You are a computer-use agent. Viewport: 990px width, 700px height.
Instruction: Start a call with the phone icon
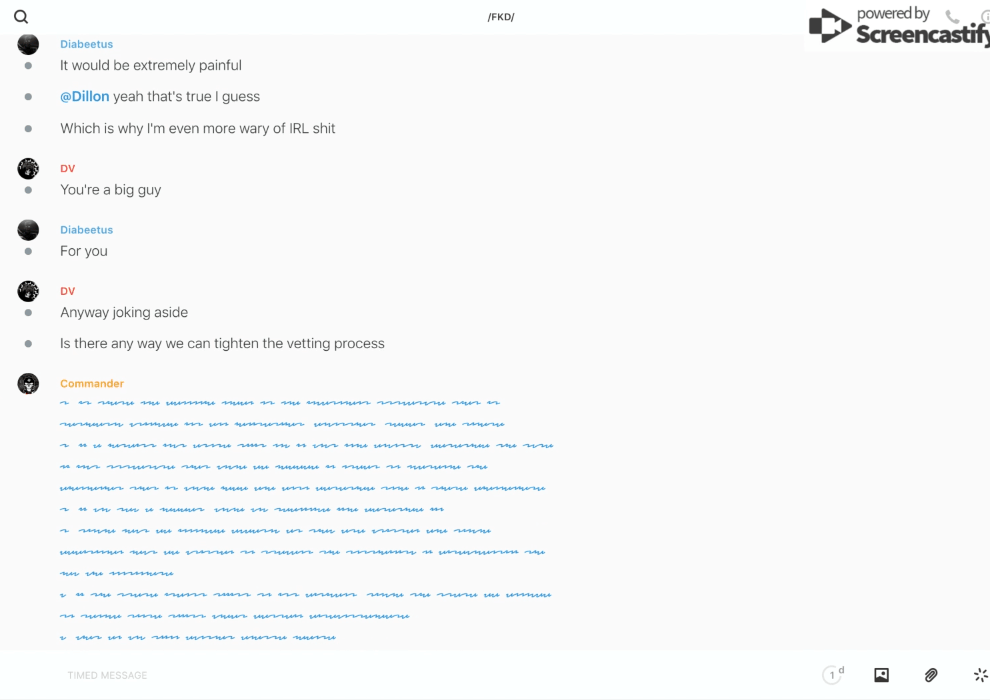pos(952,17)
